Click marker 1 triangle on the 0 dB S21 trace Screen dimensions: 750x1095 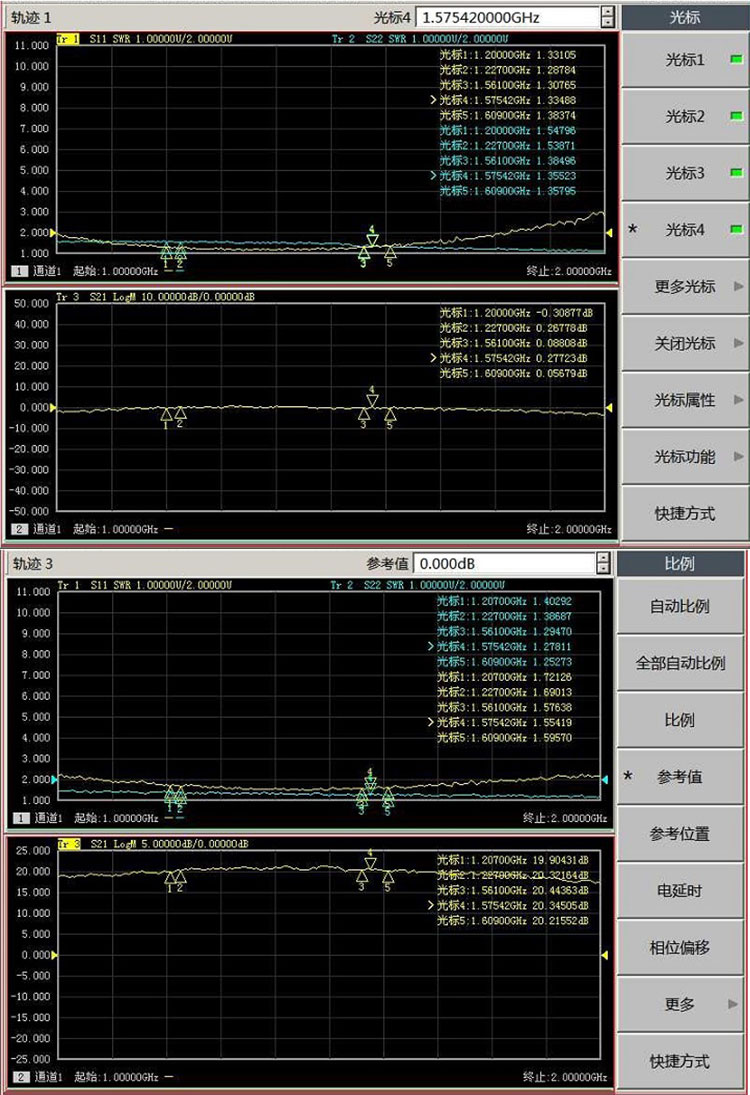click(x=166, y=413)
